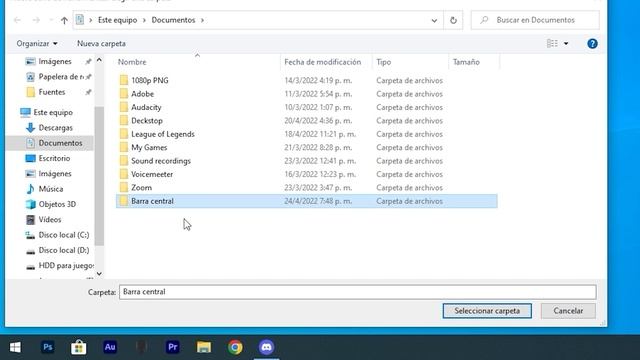The image size is (640, 360).
Task: Sort by Nombre column header
Action: [x=132, y=62]
